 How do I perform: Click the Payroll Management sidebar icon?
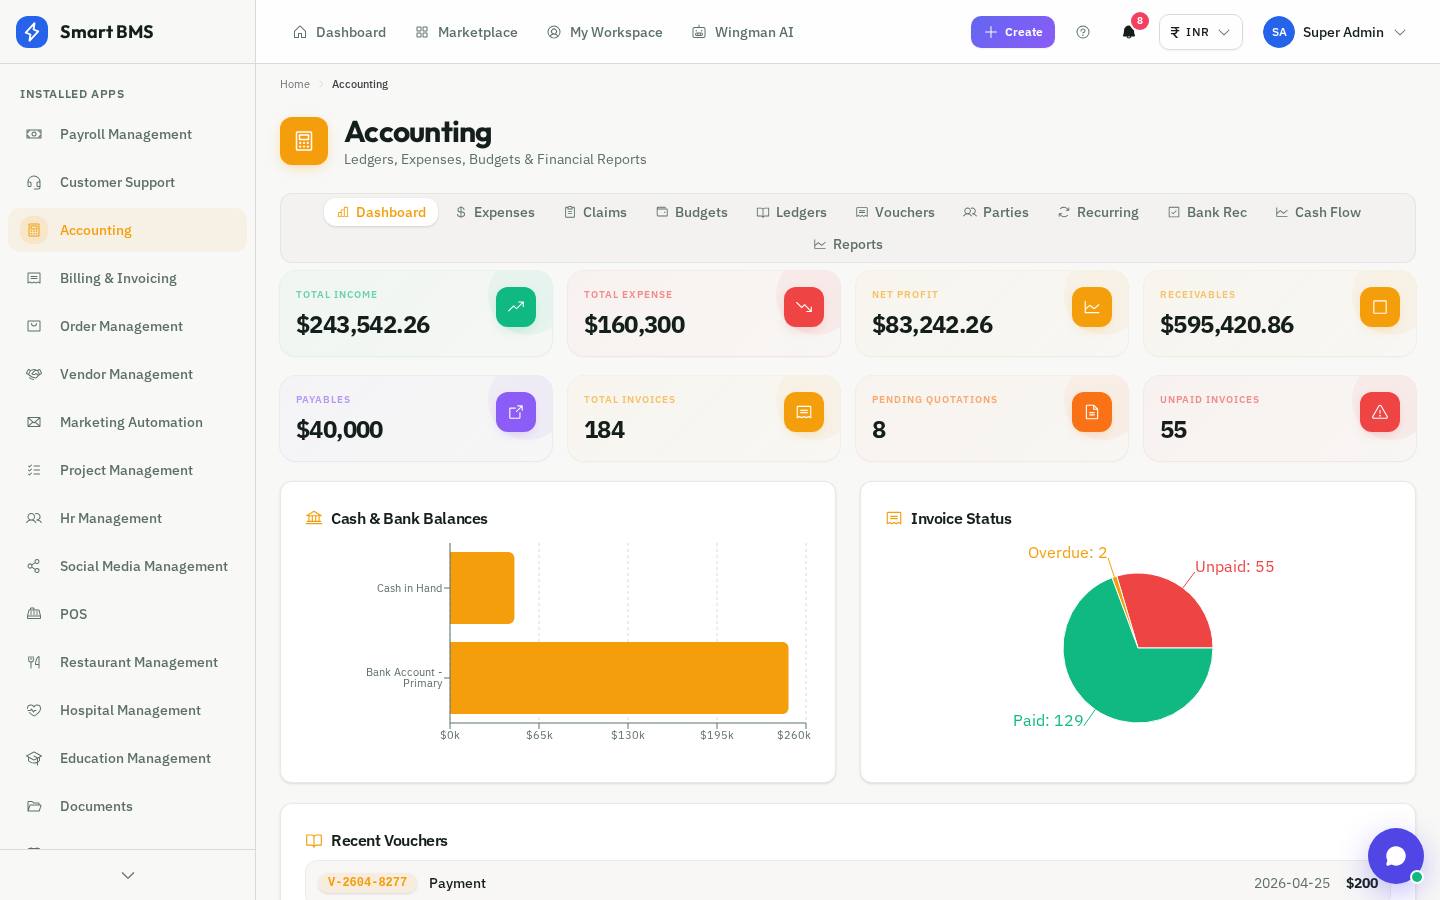click(34, 134)
